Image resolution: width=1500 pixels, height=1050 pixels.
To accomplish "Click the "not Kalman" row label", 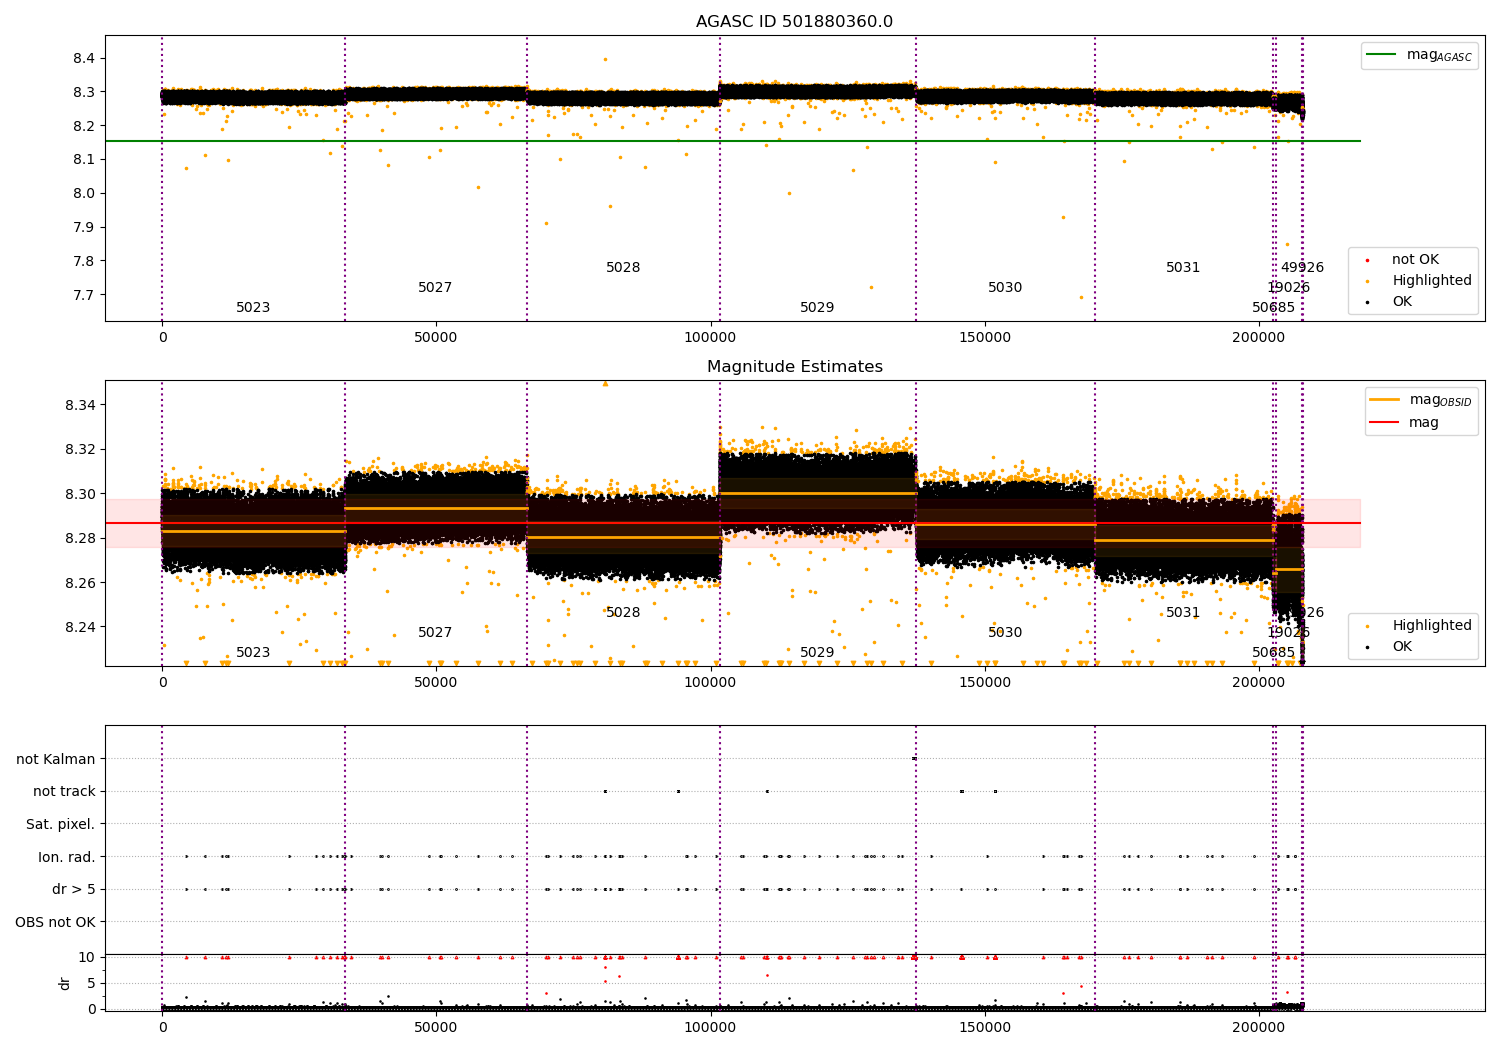I will tap(56, 760).
